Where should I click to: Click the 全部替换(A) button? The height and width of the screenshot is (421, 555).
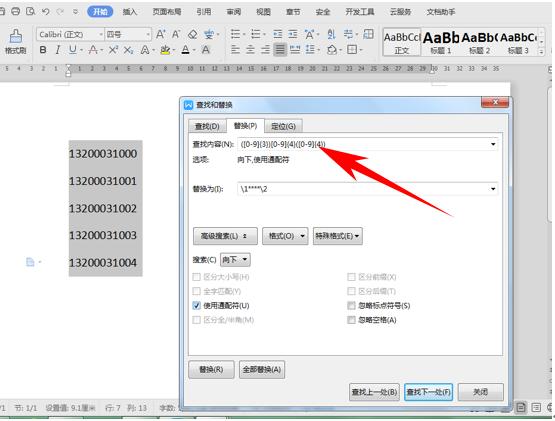click(262, 369)
